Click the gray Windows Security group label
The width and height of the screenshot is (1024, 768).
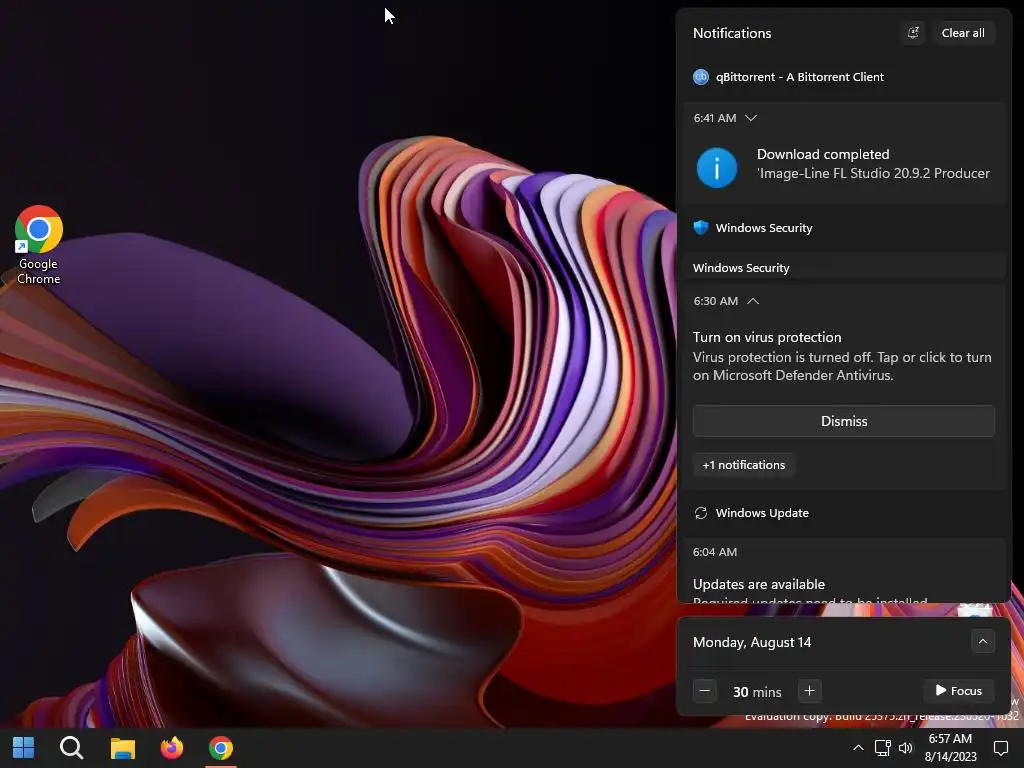tap(741, 268)
